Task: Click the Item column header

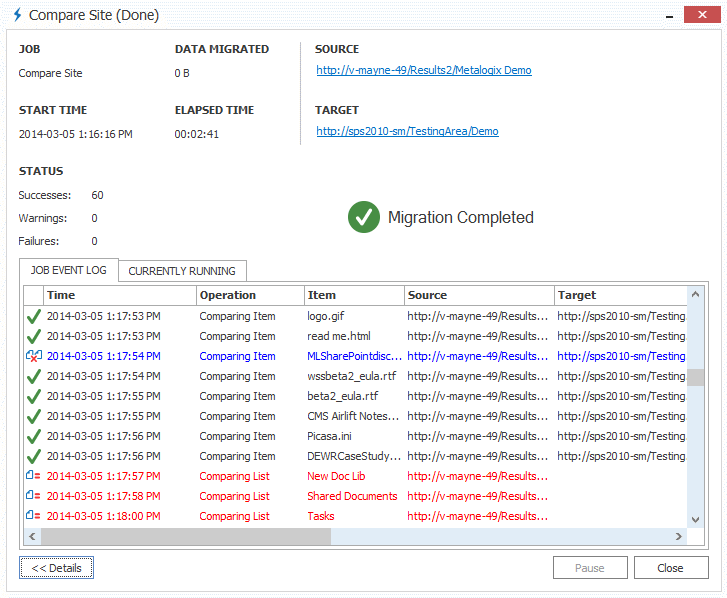Action: pos(355,295)
